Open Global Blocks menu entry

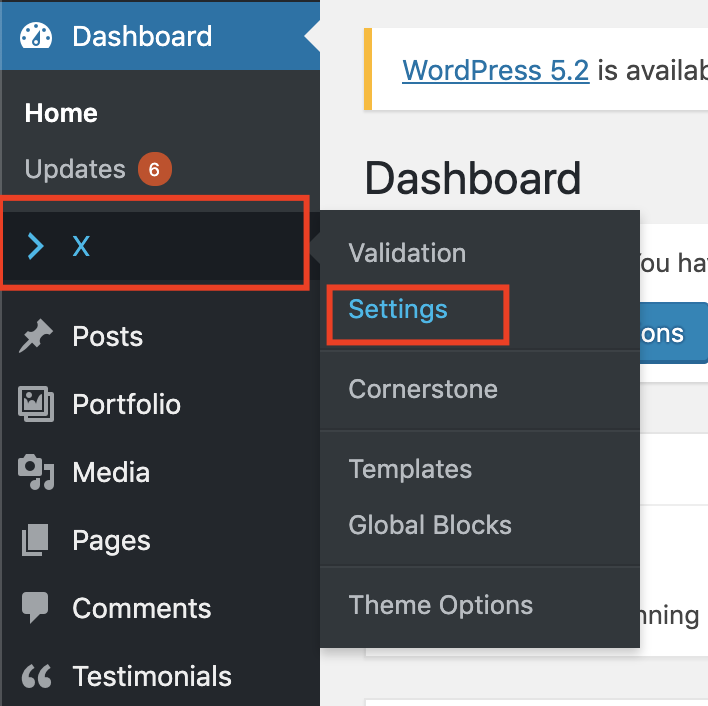pyautogui.click(x=430, y=525)
